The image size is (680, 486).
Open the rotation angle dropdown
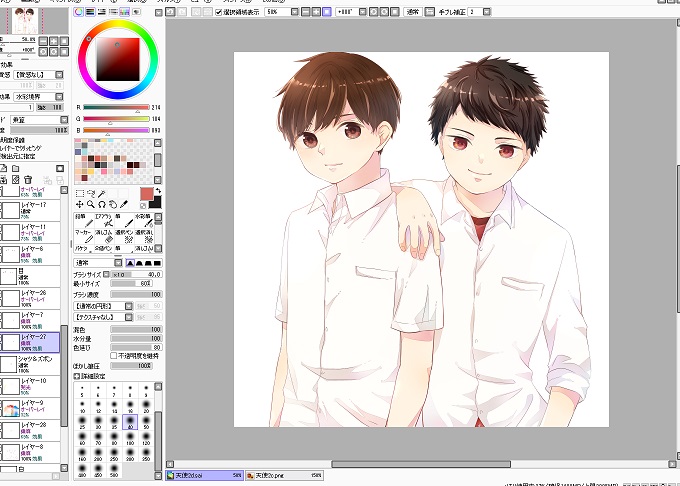point(363,12)
